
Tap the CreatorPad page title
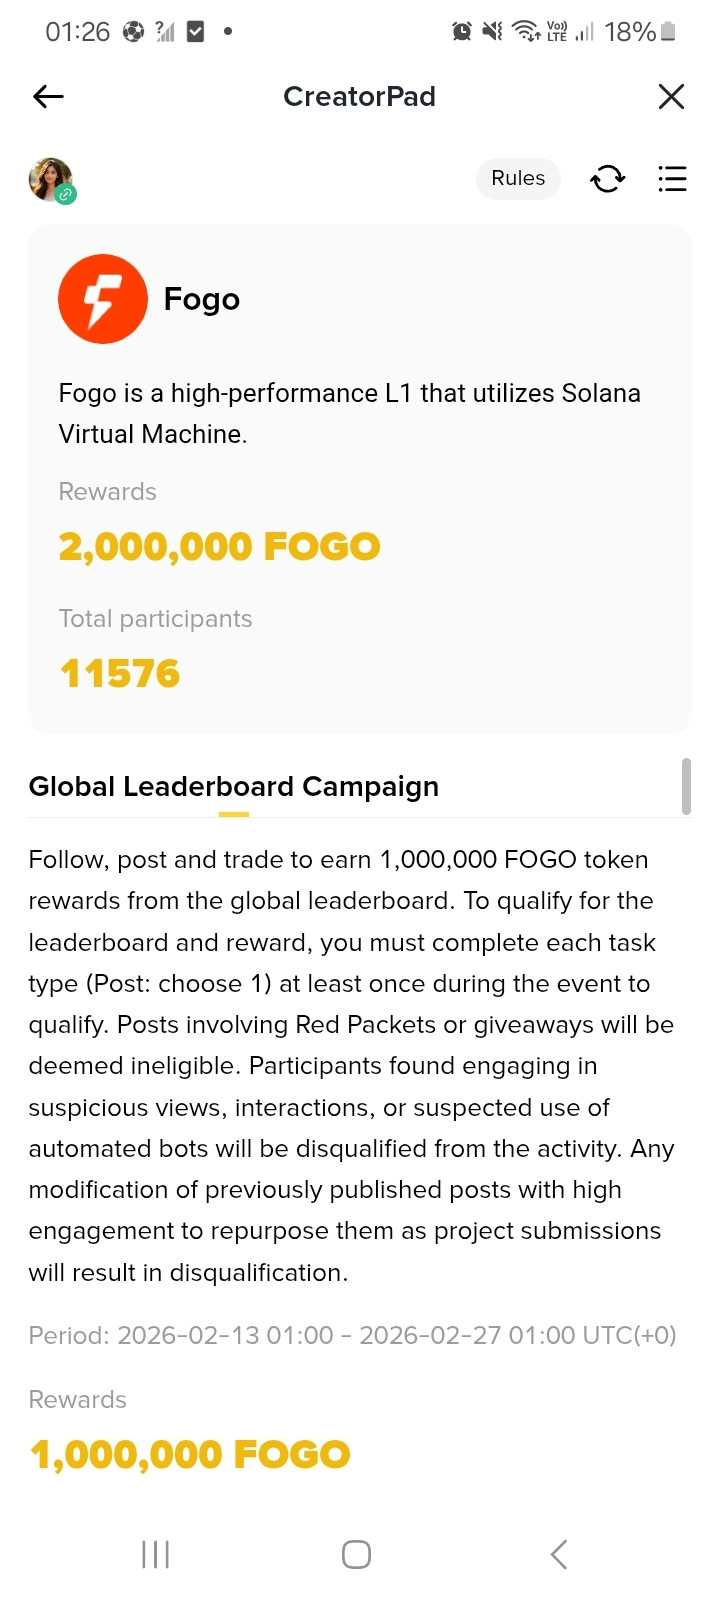click(x=359, y=96)
